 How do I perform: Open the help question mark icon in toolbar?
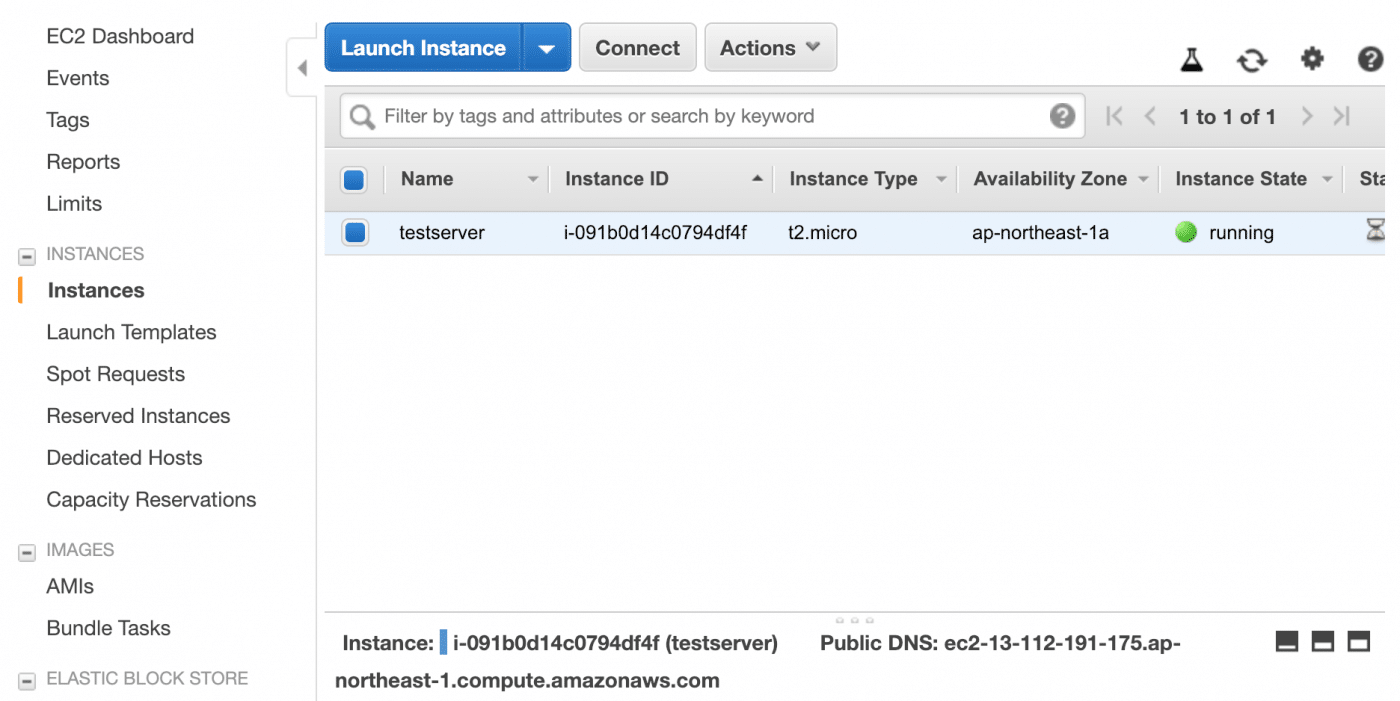click(1370, 59)
